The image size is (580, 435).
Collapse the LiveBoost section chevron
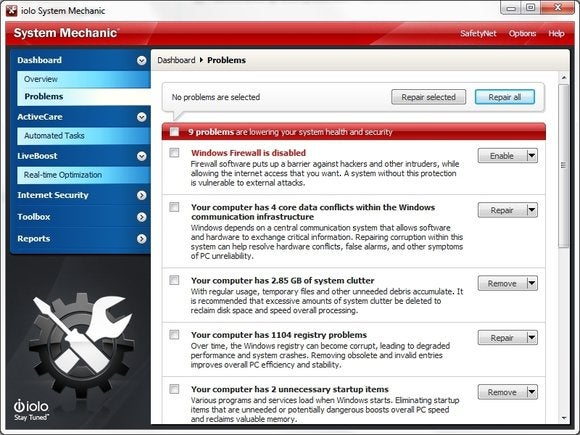(141, 156)
